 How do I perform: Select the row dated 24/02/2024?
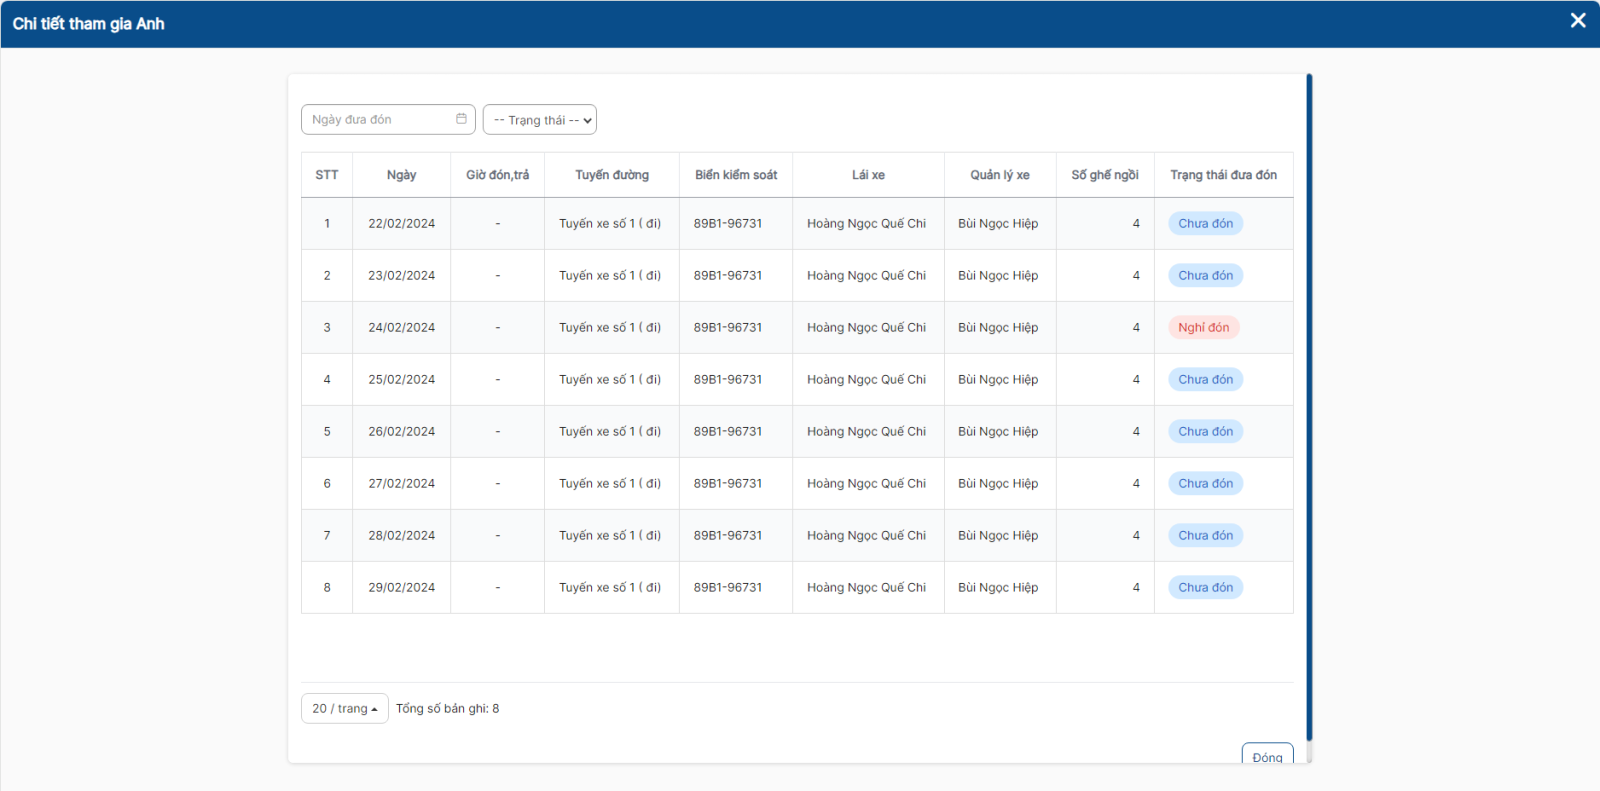401,328
